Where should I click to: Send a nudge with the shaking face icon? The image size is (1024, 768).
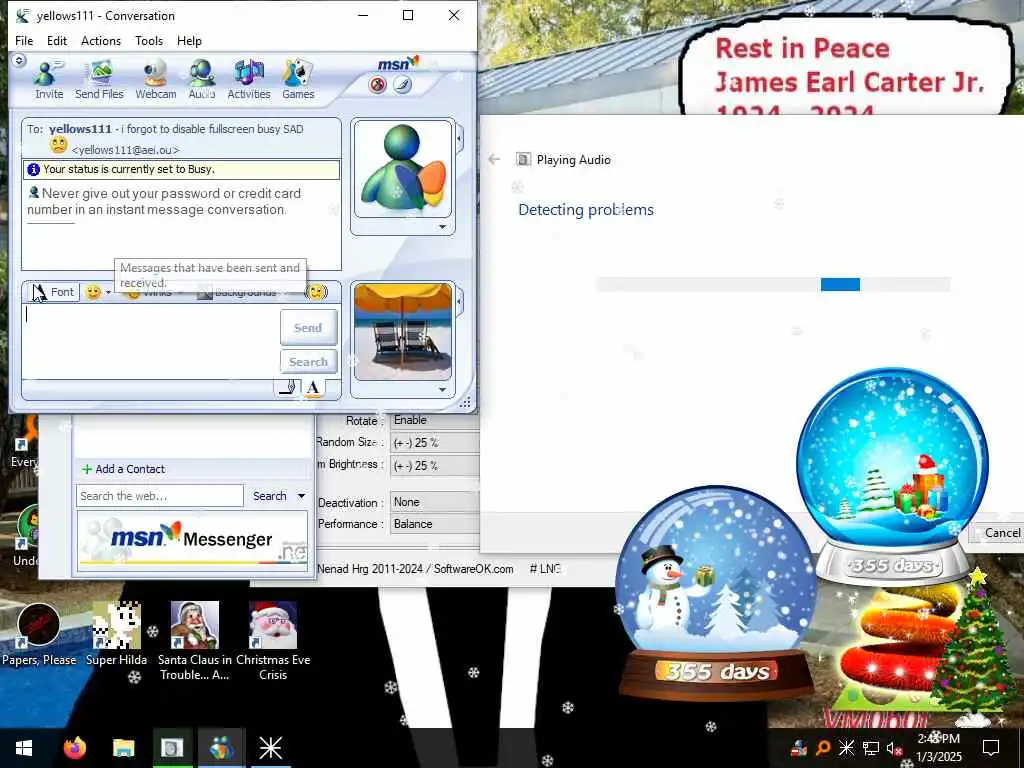317,292
